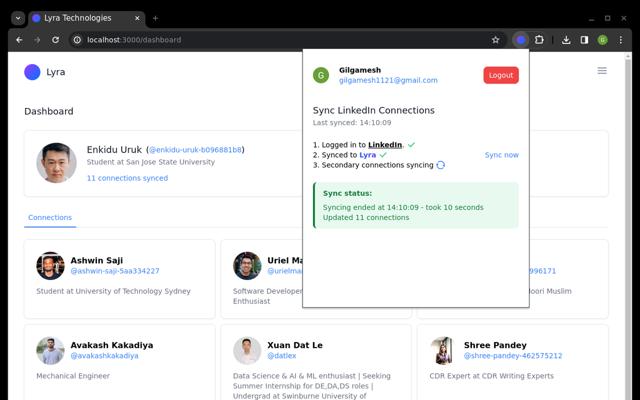This screenshot has width=640, height=400.
Task: Open the hamburger menu on Lyra page
Action: 602,71
